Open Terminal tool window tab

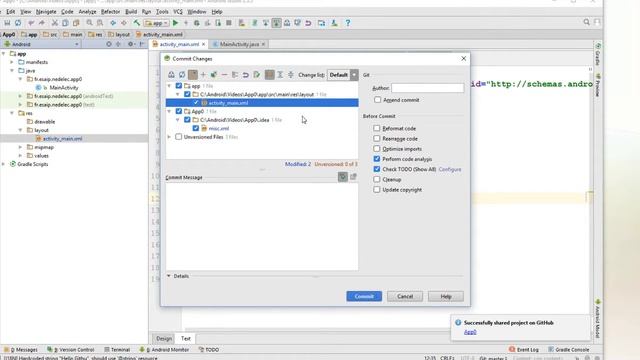click(117, 350)
